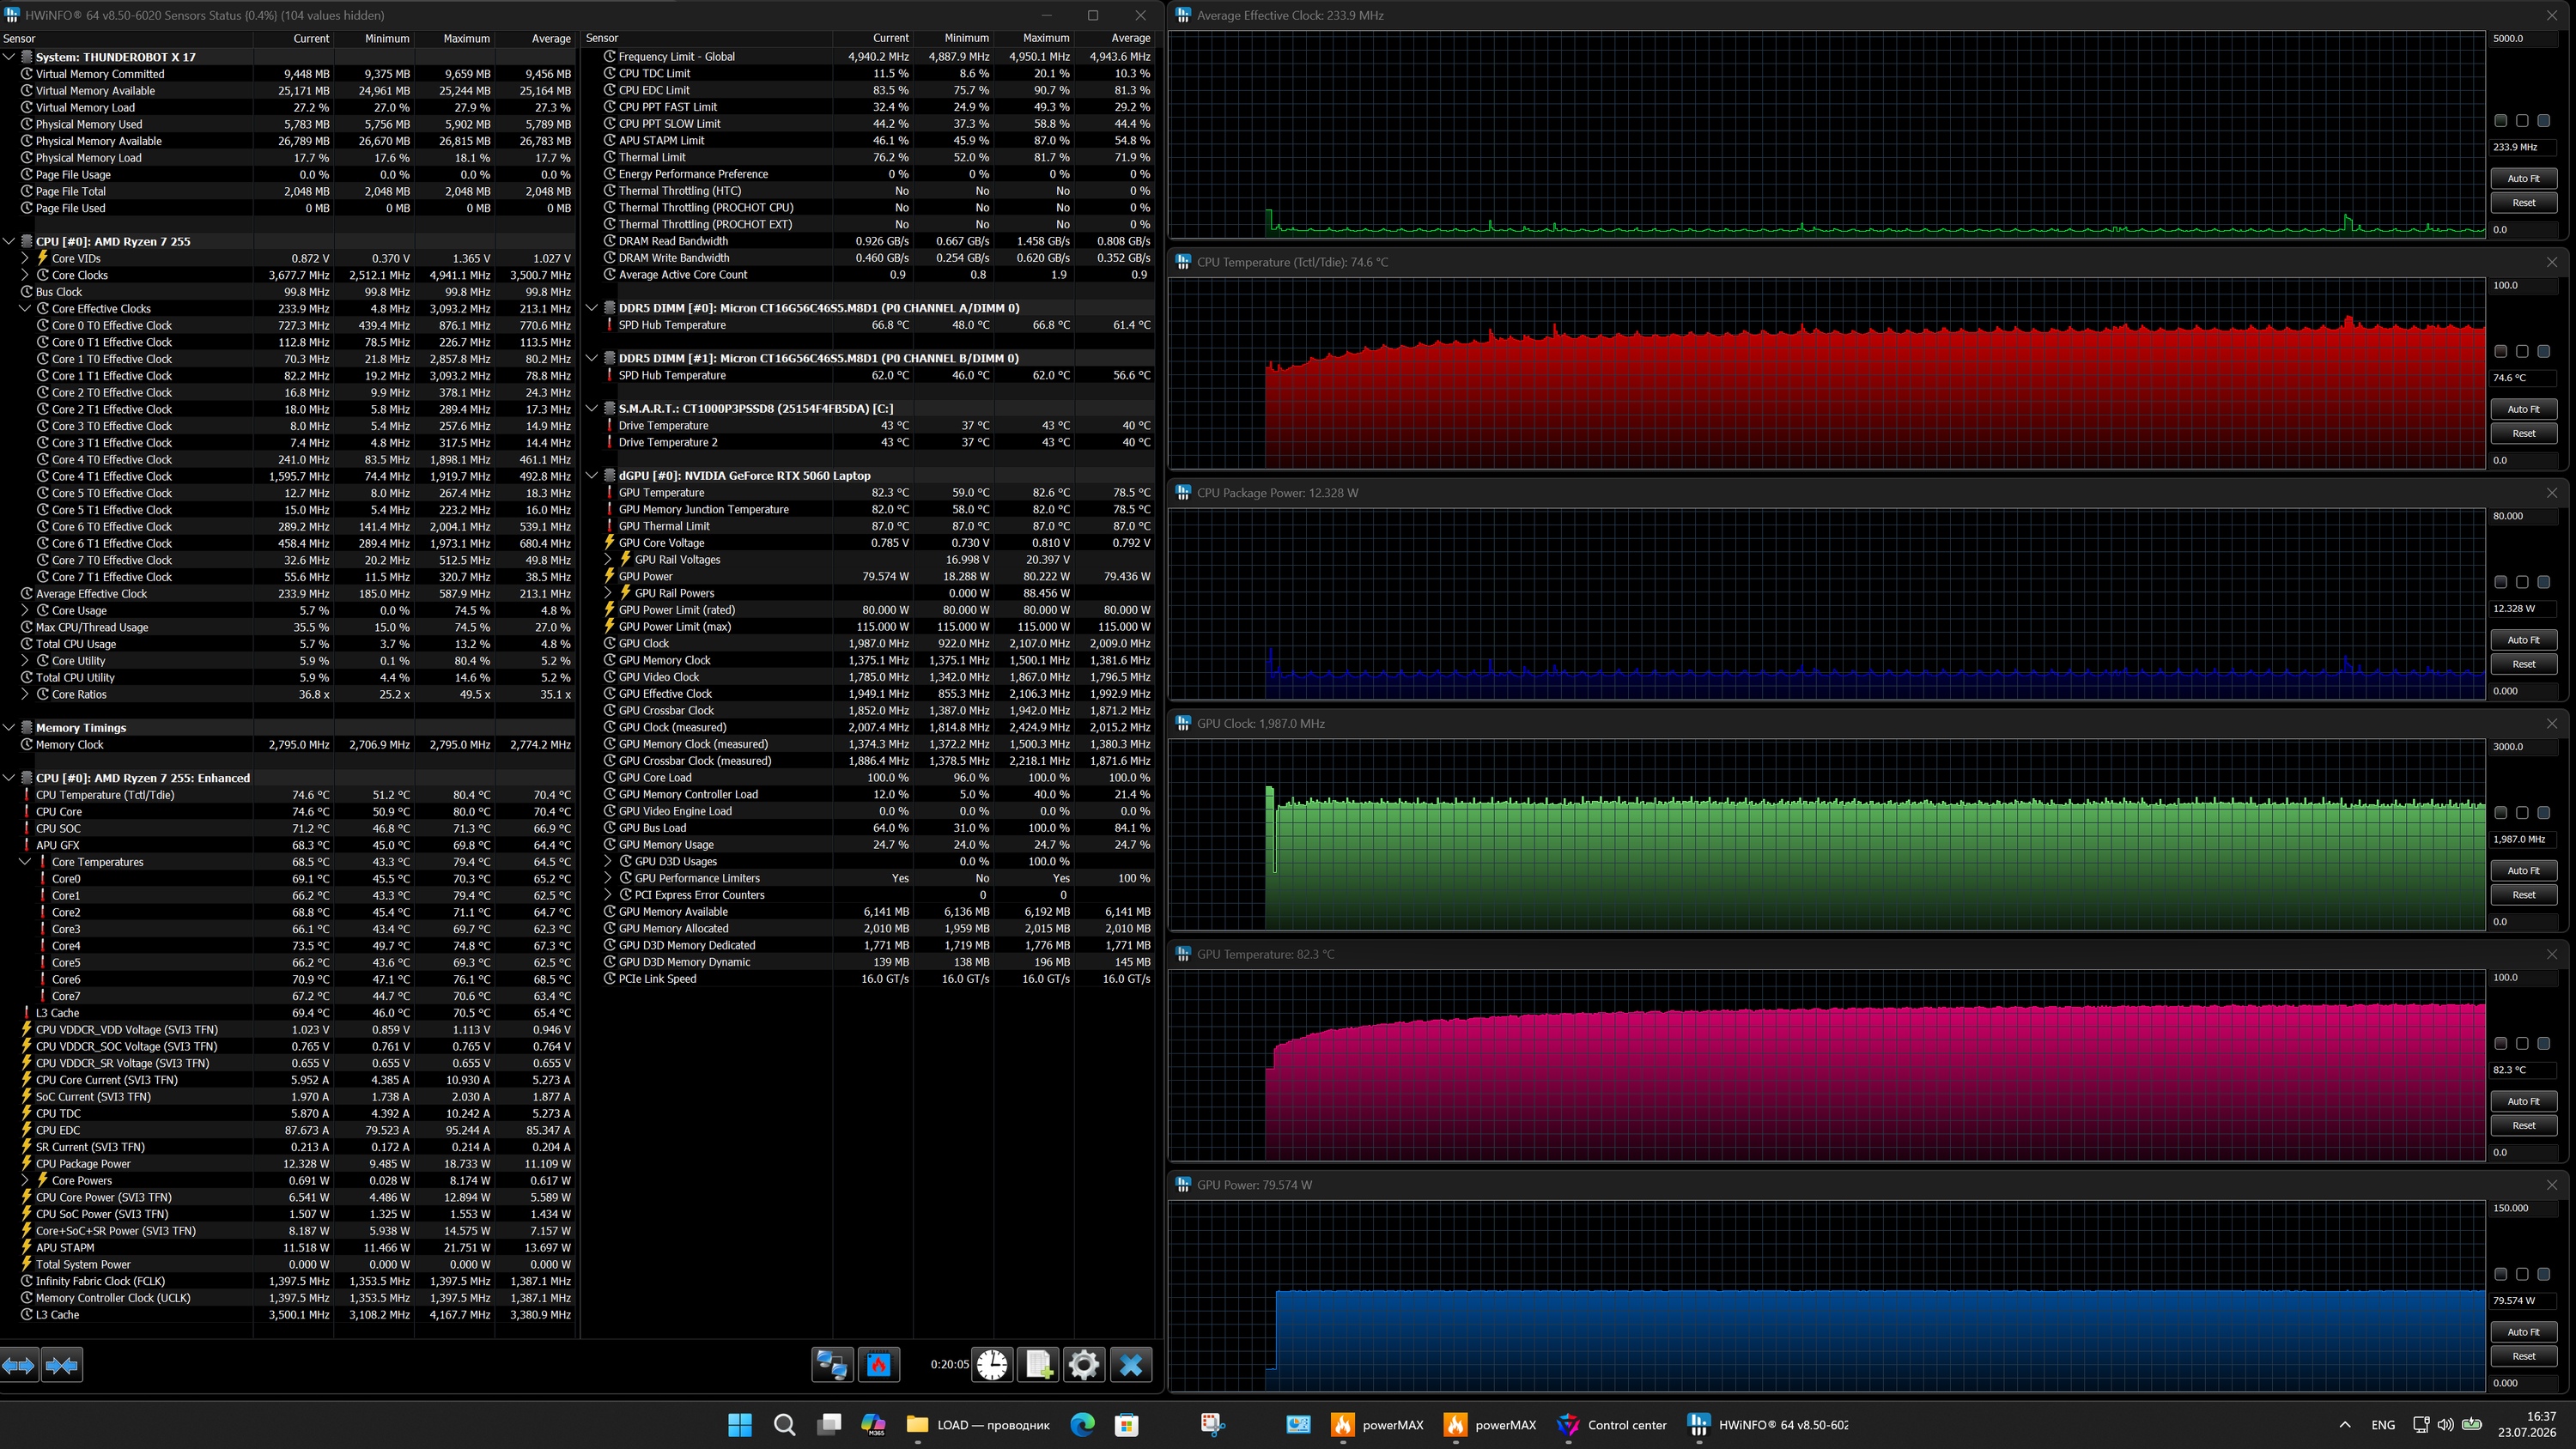
Task: Click Reset in the GPU Clock graph
Action: 2523,895
